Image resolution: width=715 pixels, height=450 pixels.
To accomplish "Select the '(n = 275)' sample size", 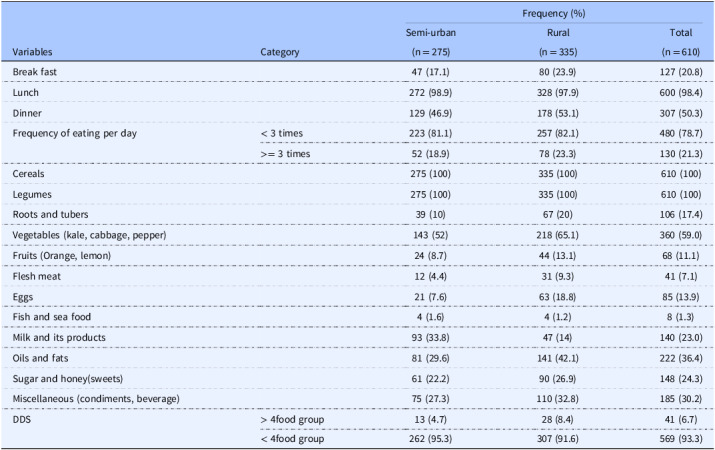I will pos(430,52).
